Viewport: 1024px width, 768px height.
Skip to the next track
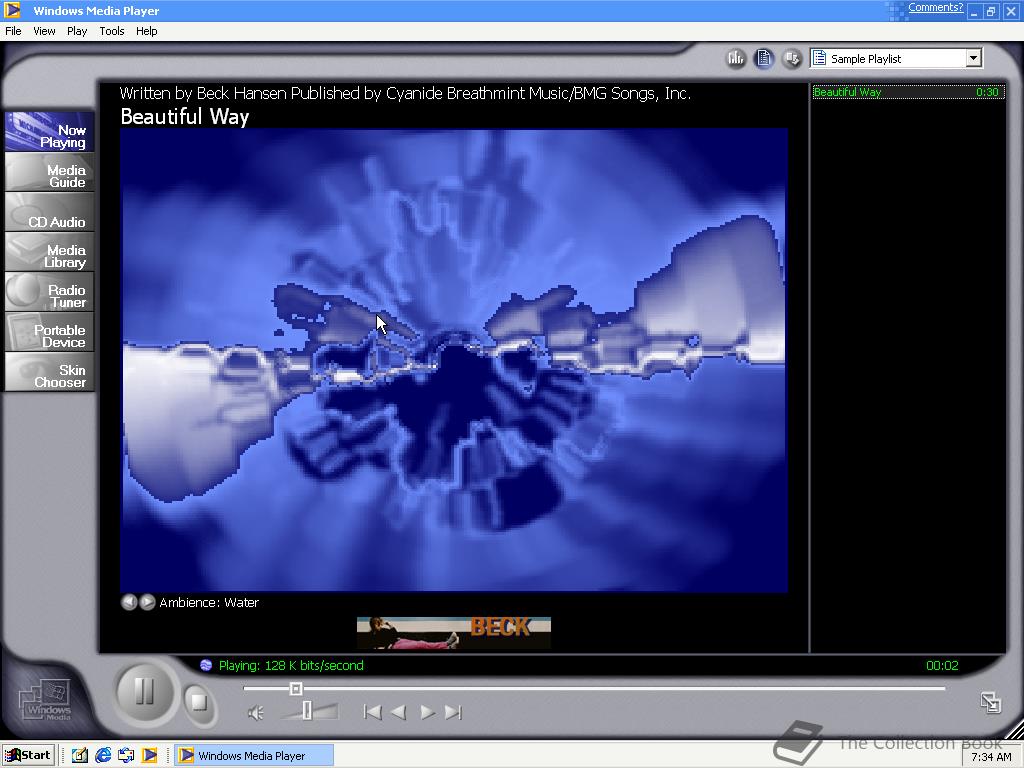(x=453, y=712)
